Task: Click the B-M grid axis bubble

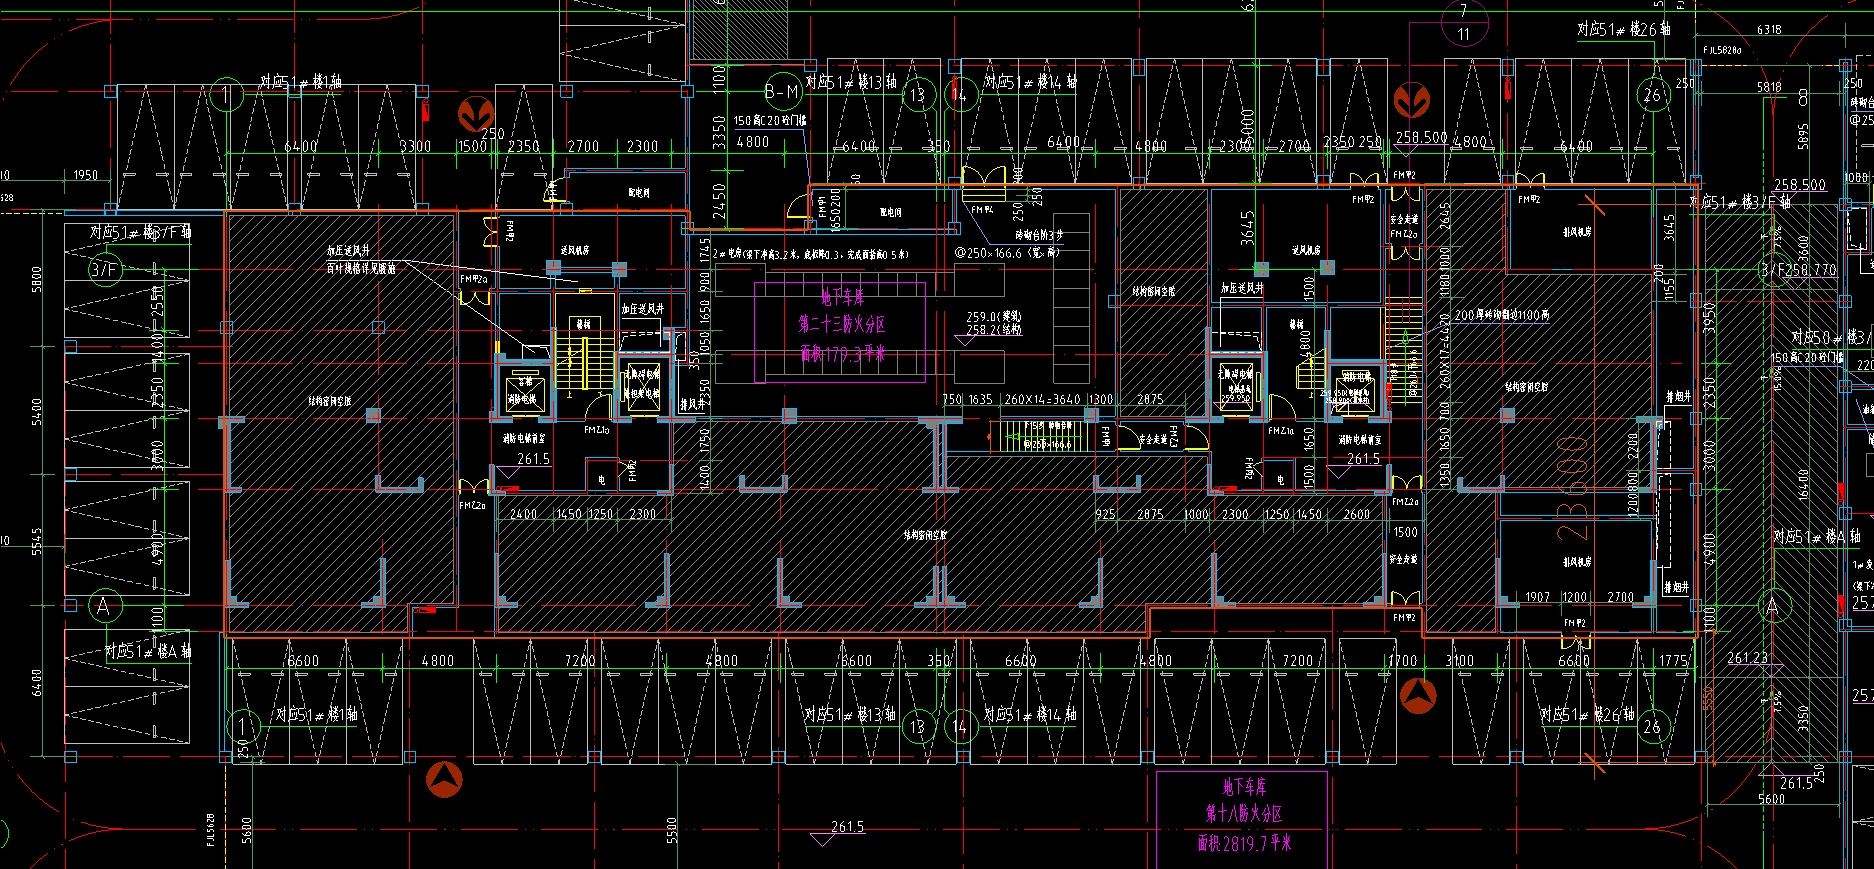Action: tap(783, 92)
